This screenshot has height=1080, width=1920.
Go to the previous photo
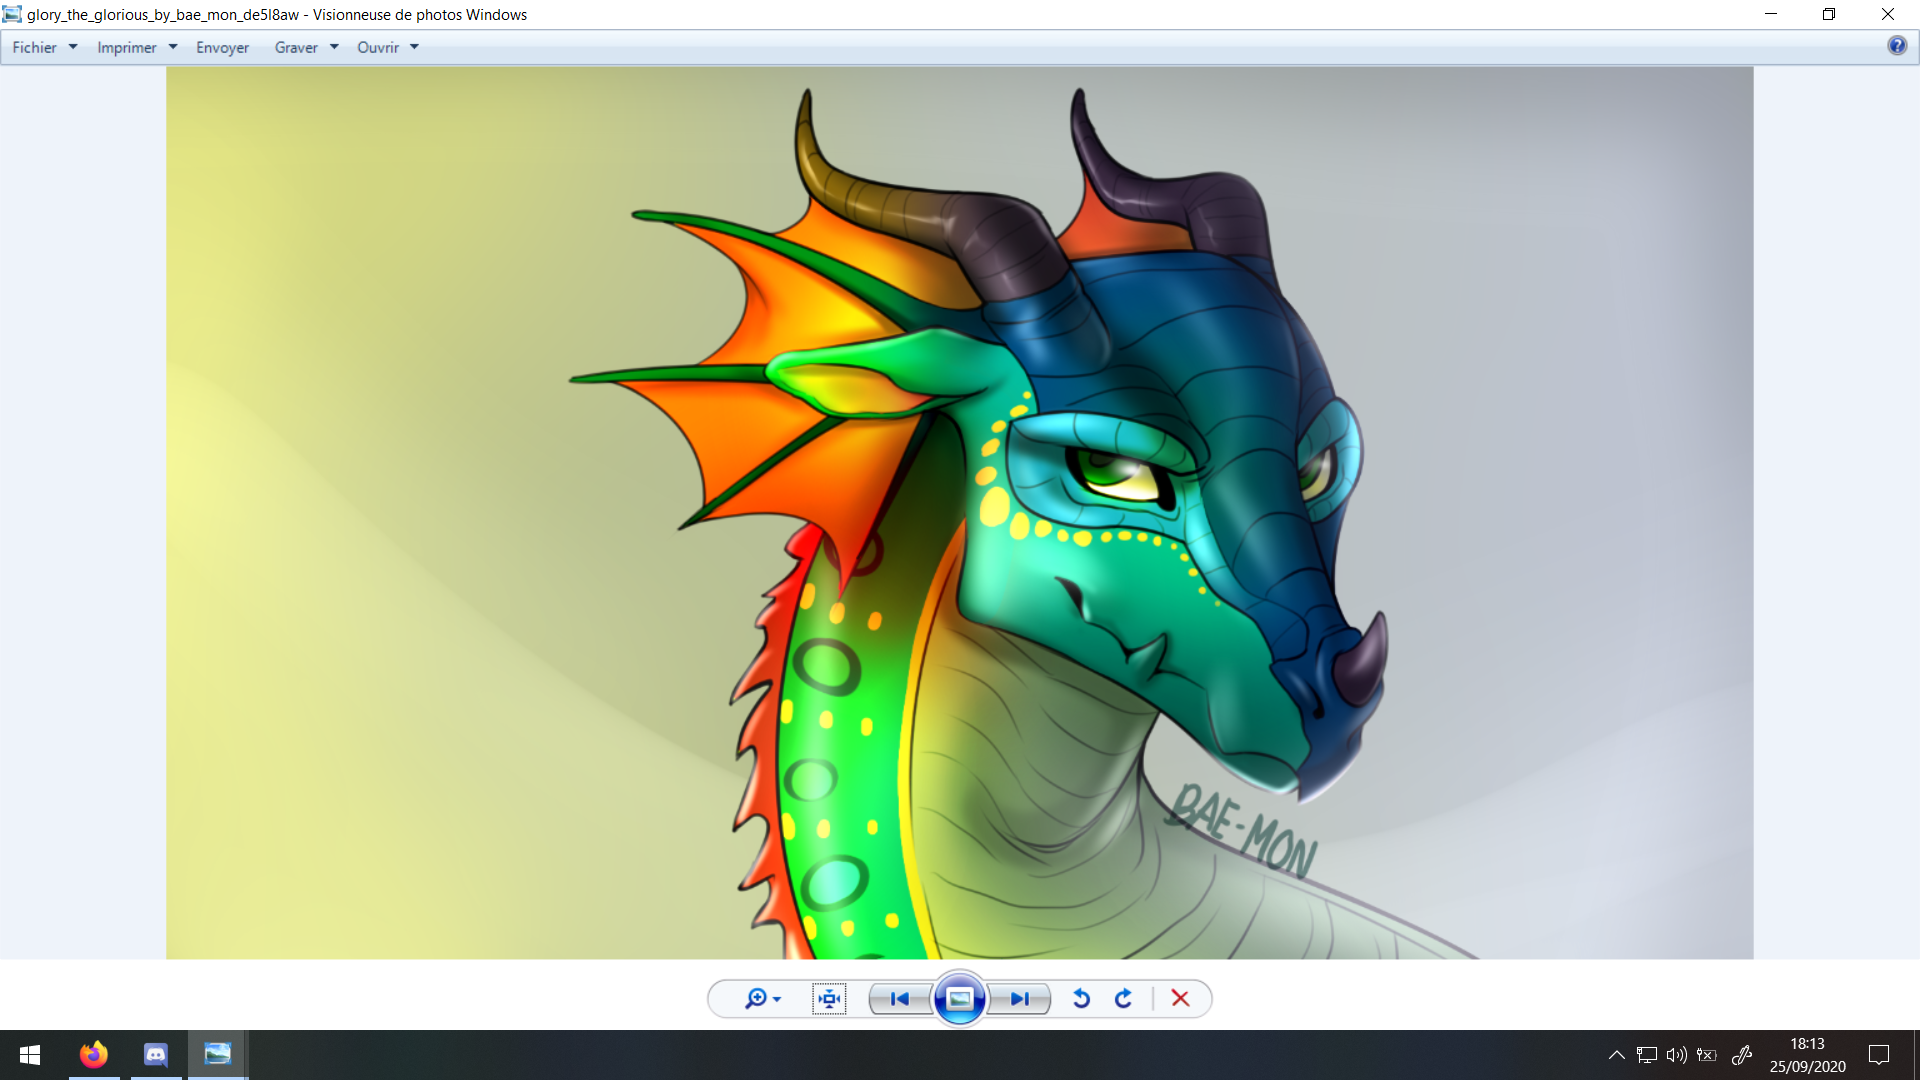899,998
